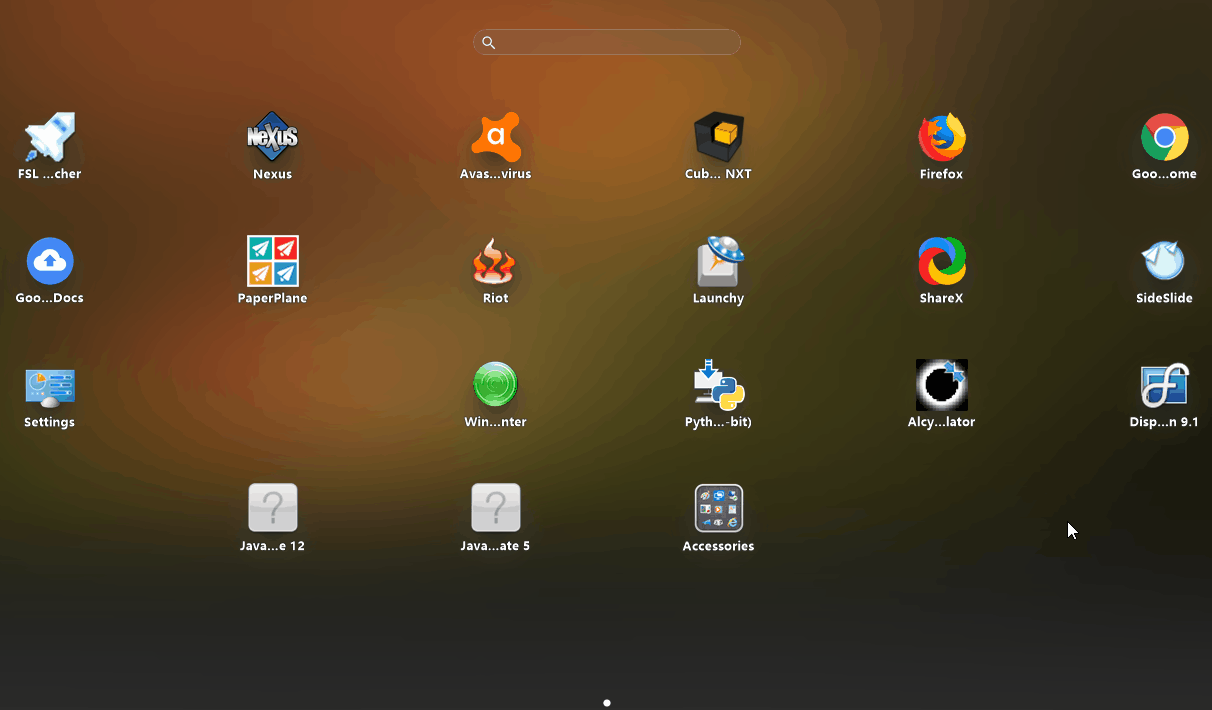
Task: Launch the green Win...nter radar icon
Action: 496,385
